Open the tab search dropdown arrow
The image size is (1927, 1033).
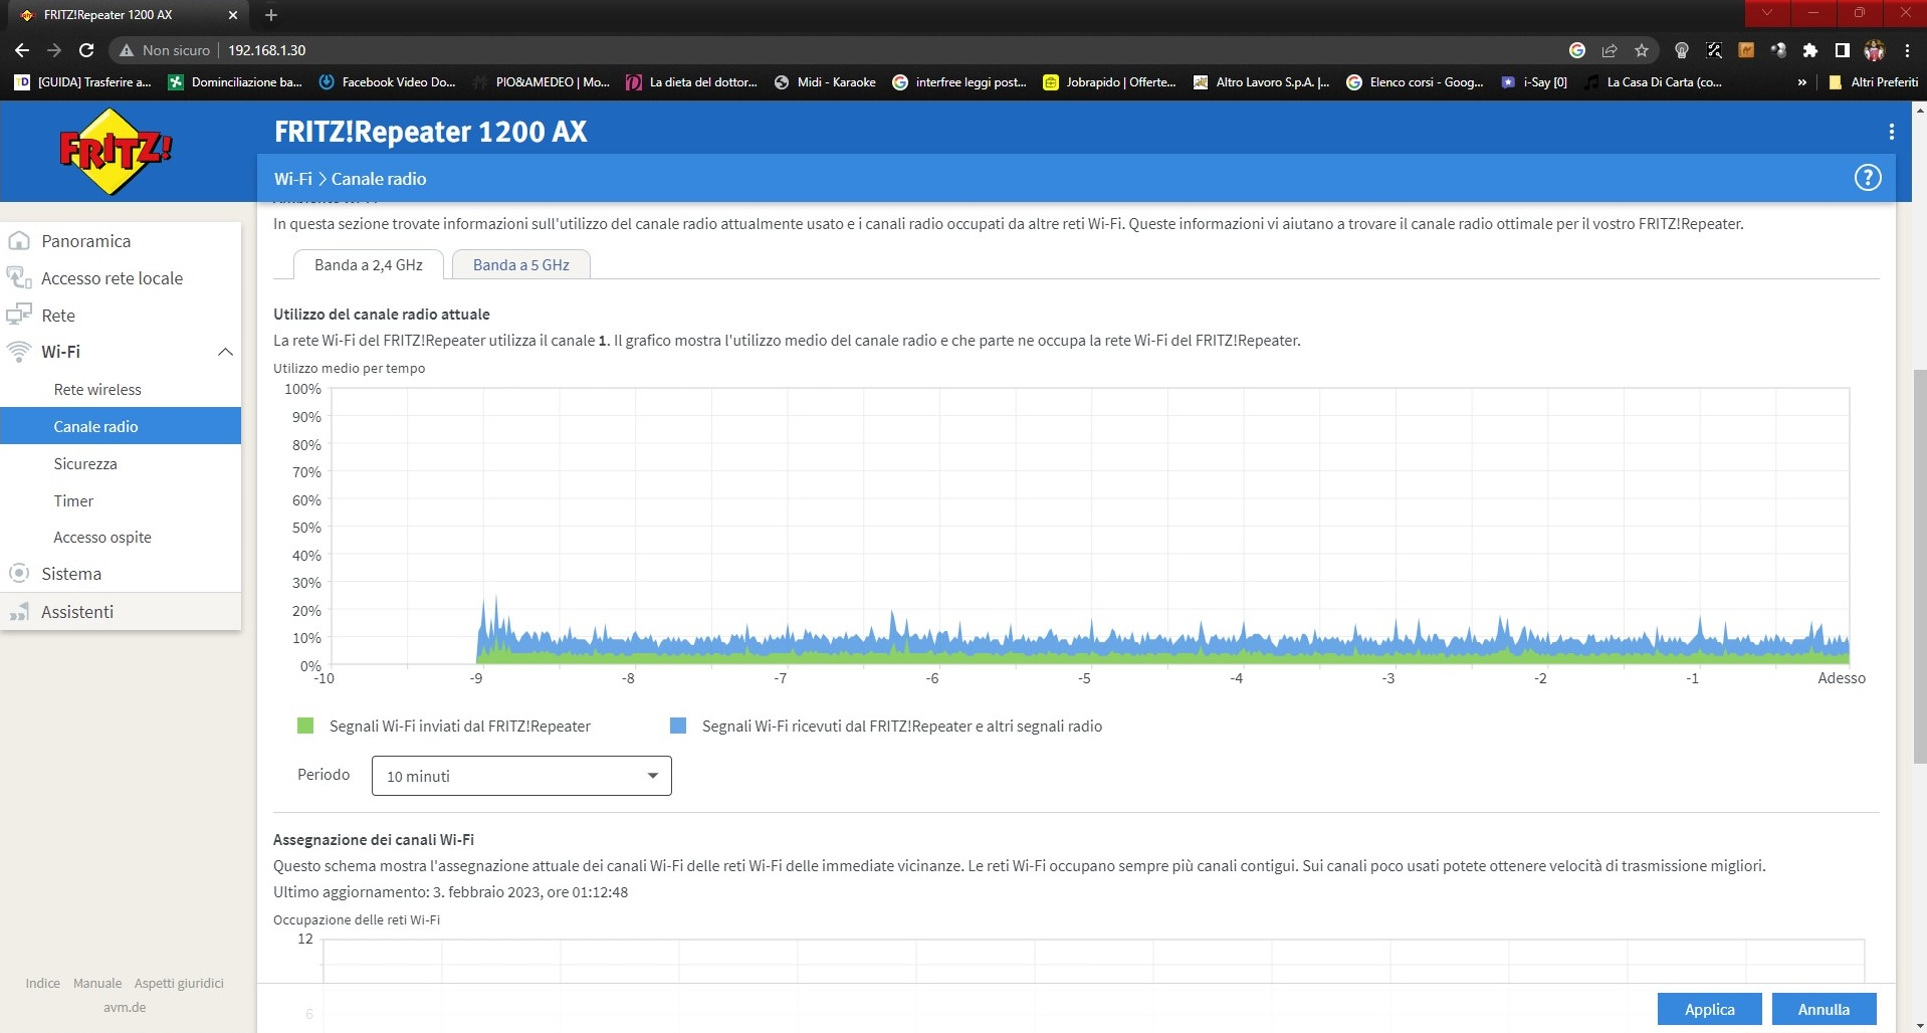1767,13
